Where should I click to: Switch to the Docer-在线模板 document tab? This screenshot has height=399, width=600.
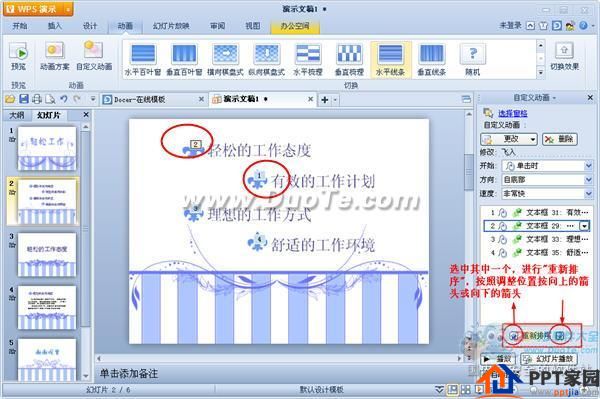pyautogui.click(x=153, y=99)
